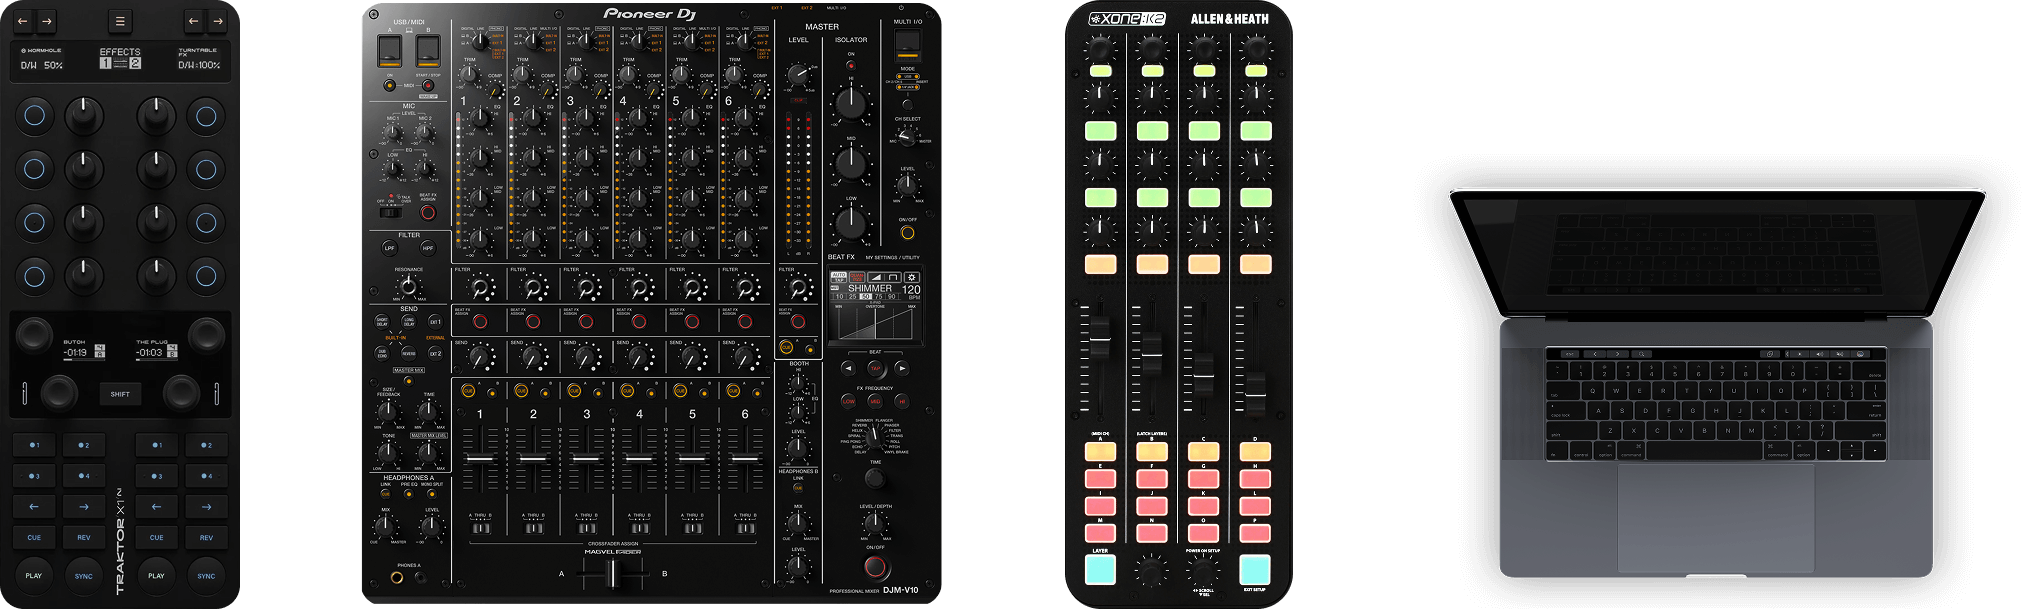Image resolution: width=2025 pixels, height=609 pixels.
Task: Select the Long Delay send effect
Action: coord(409,322)
